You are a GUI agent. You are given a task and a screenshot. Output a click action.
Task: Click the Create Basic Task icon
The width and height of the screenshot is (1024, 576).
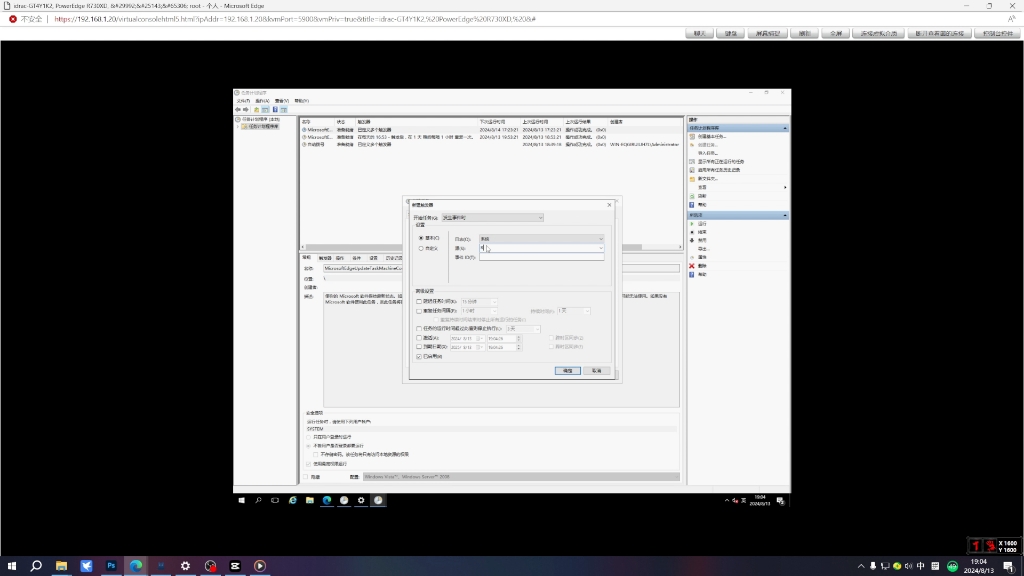[692, 137]
